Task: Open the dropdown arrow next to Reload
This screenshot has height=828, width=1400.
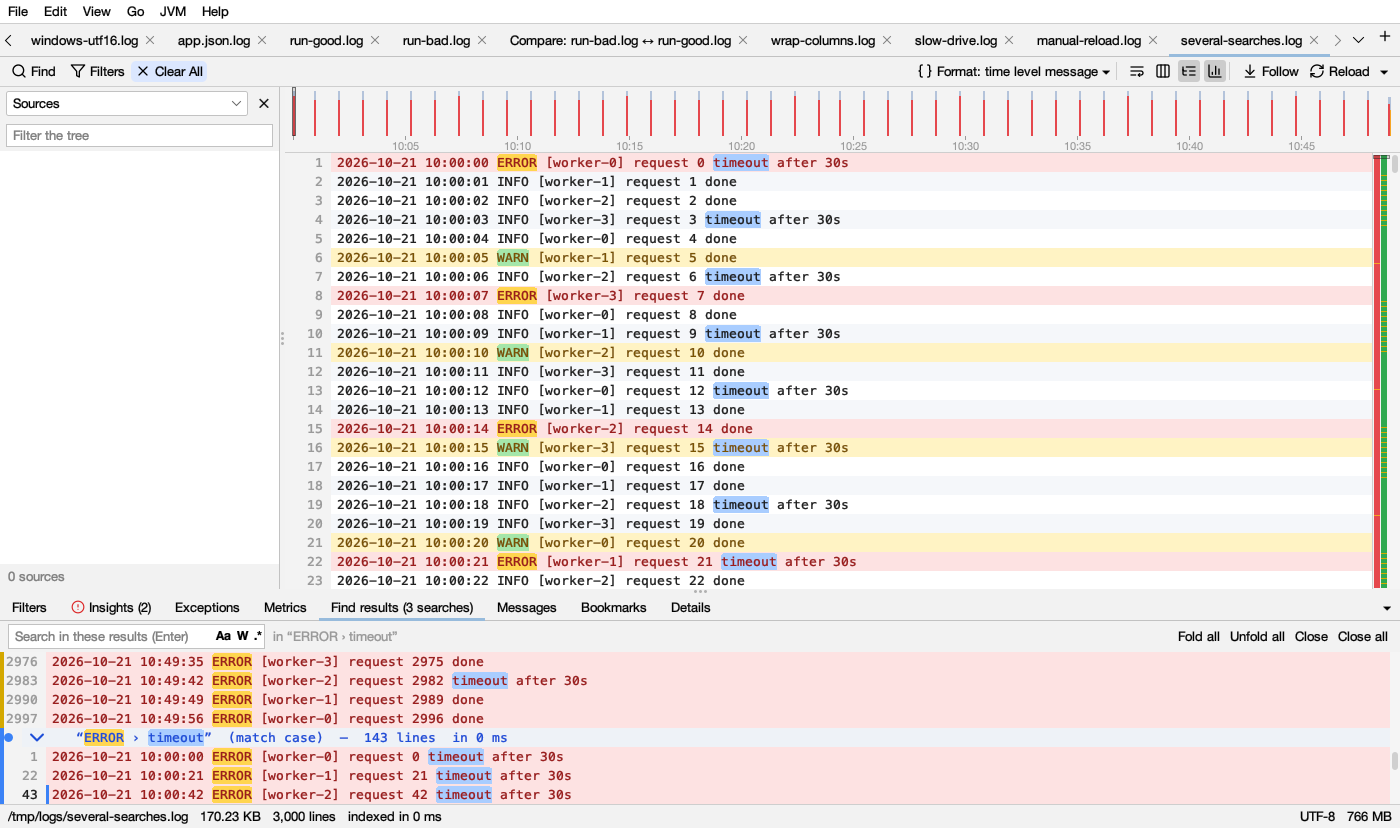Action: pos(1384,72)
